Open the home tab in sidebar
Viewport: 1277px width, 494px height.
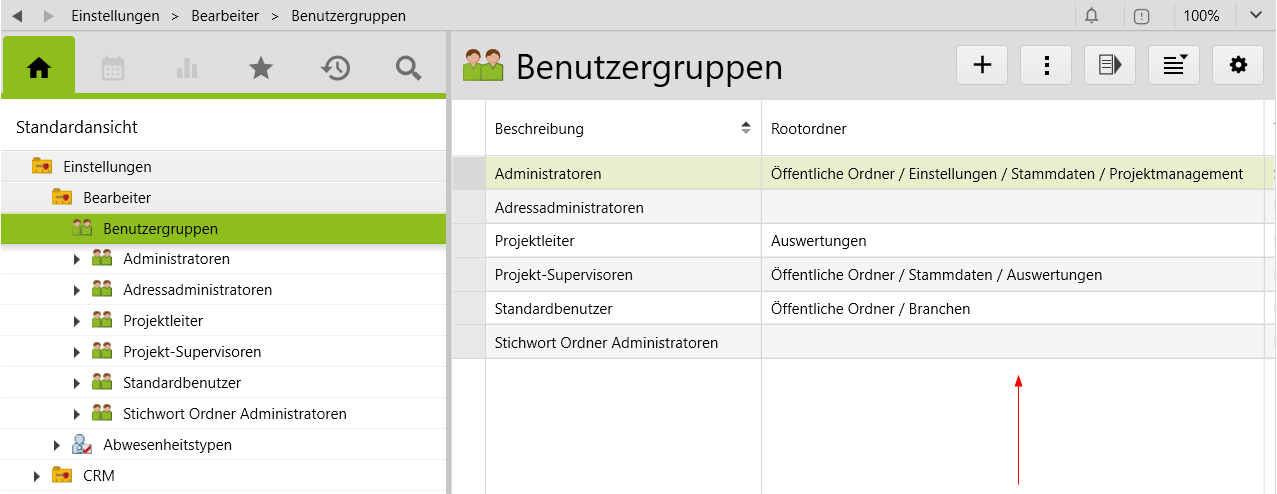click(39, 67)
